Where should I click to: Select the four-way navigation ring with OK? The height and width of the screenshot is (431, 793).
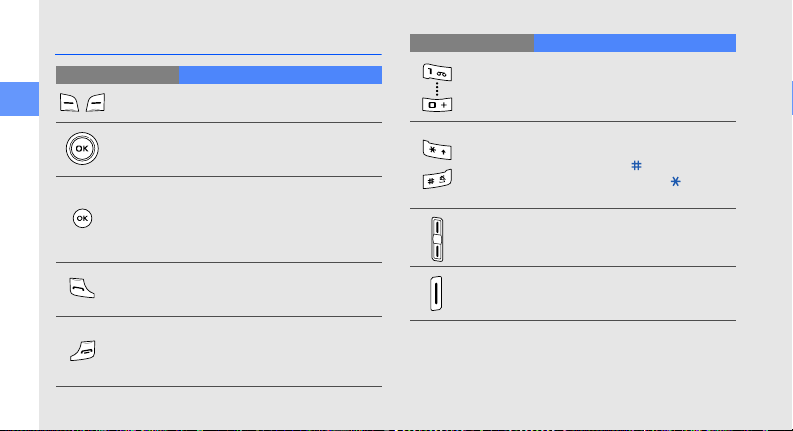(82, 149)
